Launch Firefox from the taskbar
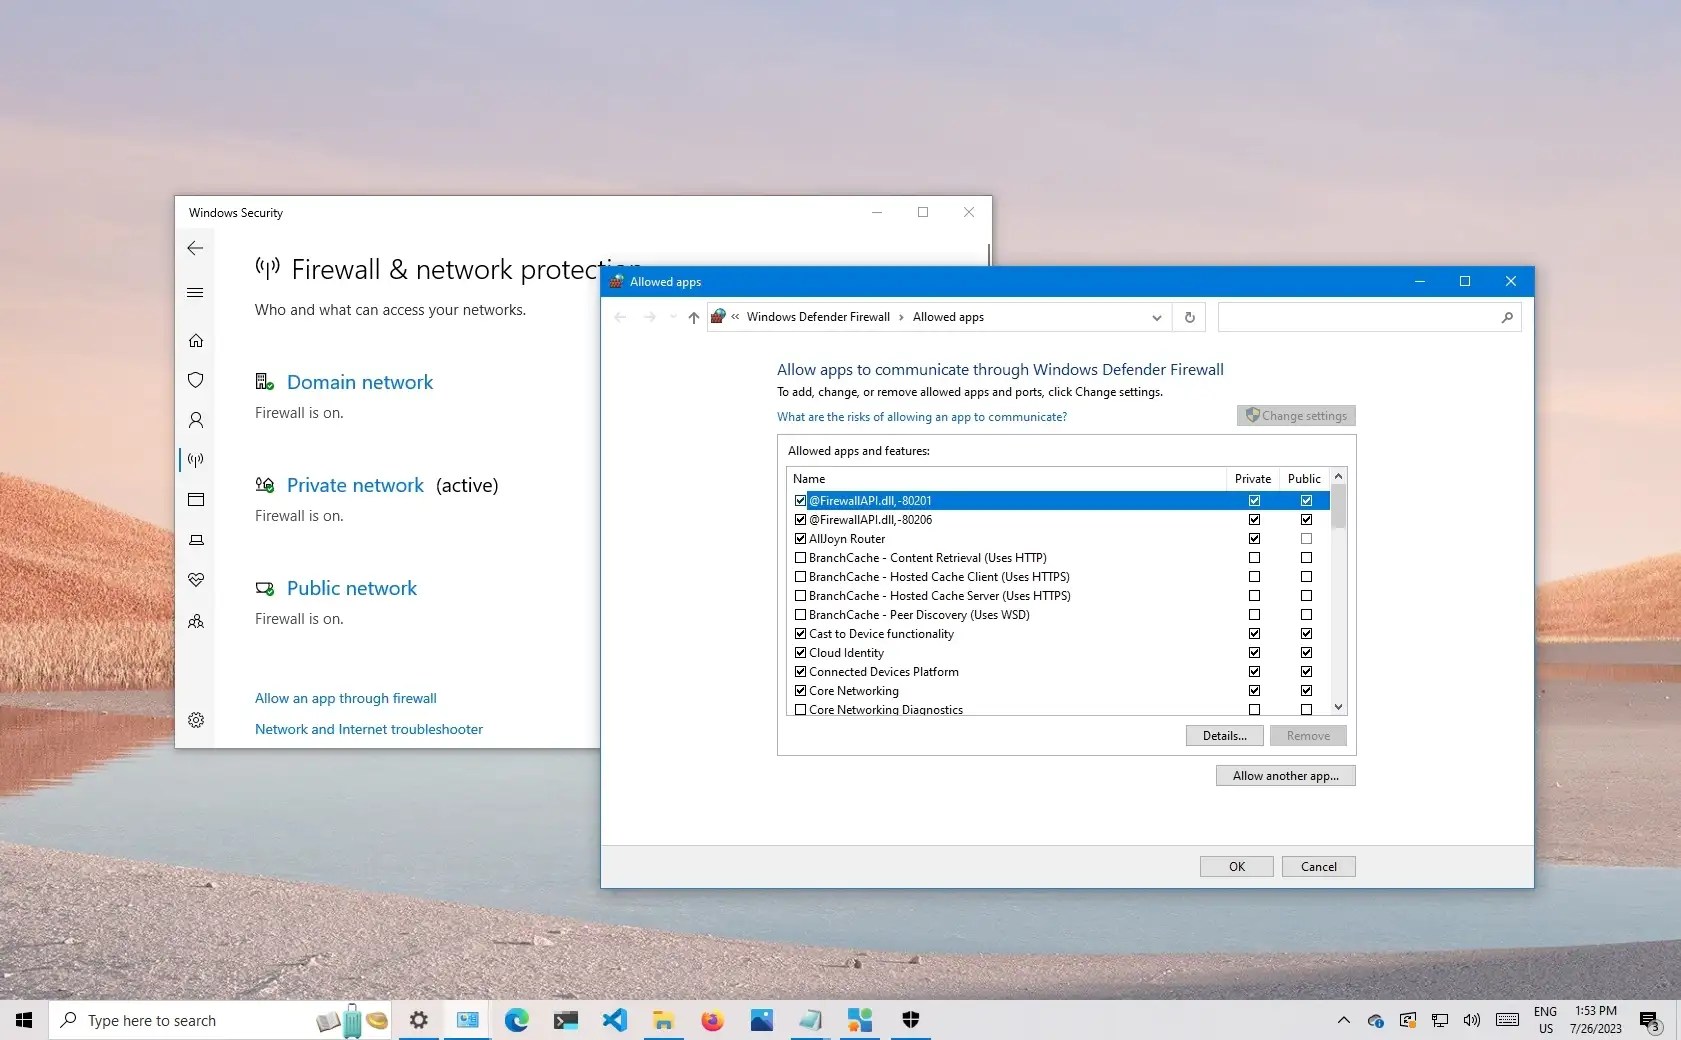The image size is (1681, 1040). point(713,1020)
